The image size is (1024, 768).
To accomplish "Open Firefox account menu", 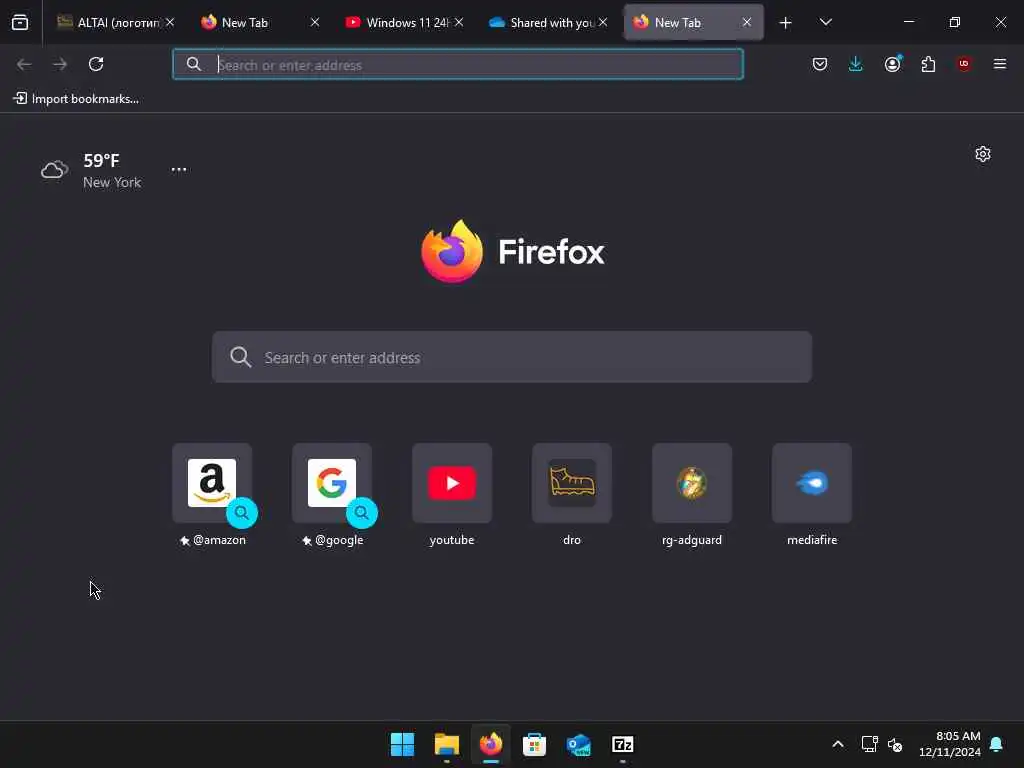I will coord(892,64).
